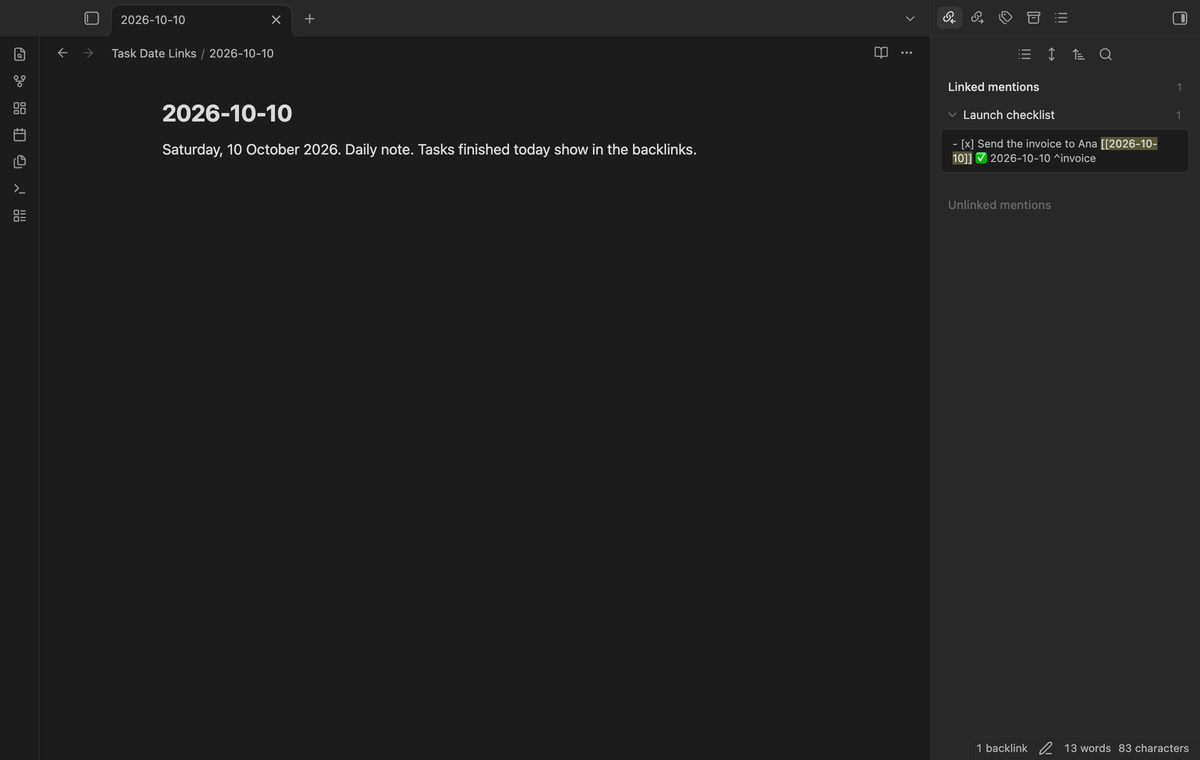Open a new tab with plus
Viewport: 1200px width, 760px height.
point(310,18)
